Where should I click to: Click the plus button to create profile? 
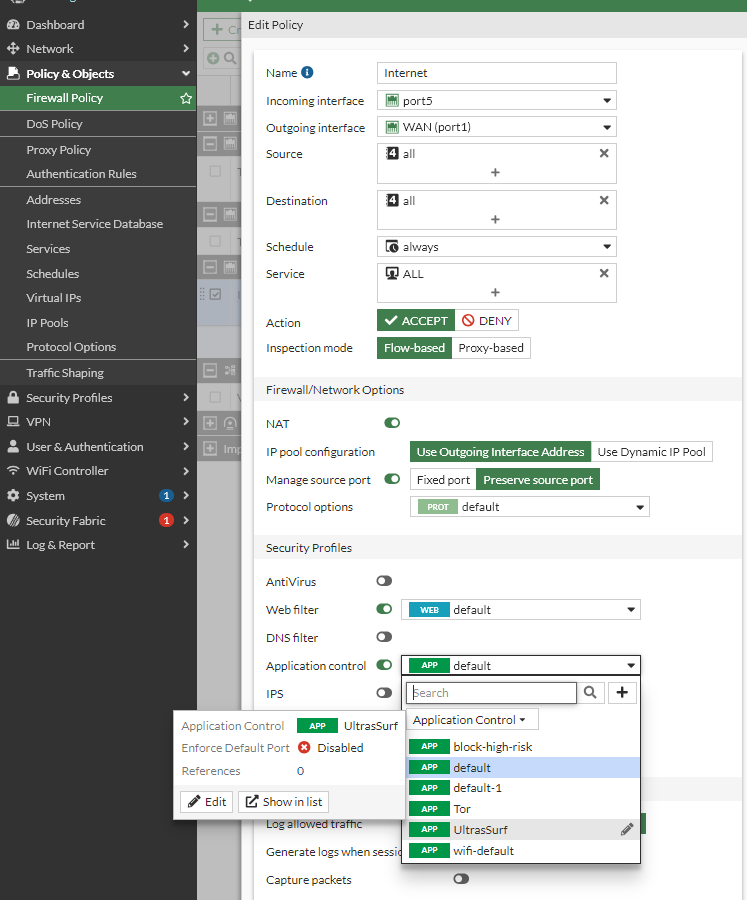point(622,692)
